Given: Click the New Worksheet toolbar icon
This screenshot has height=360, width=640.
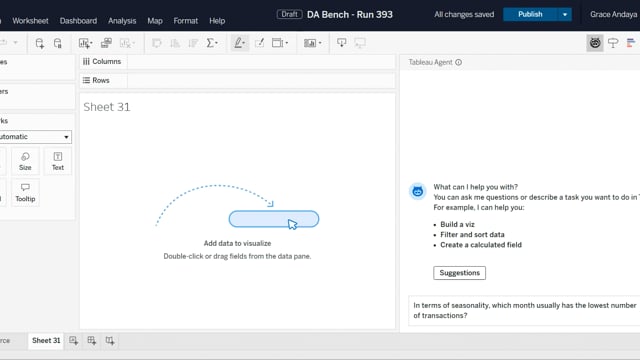Looking at the screenshot, I should [84, 43].
